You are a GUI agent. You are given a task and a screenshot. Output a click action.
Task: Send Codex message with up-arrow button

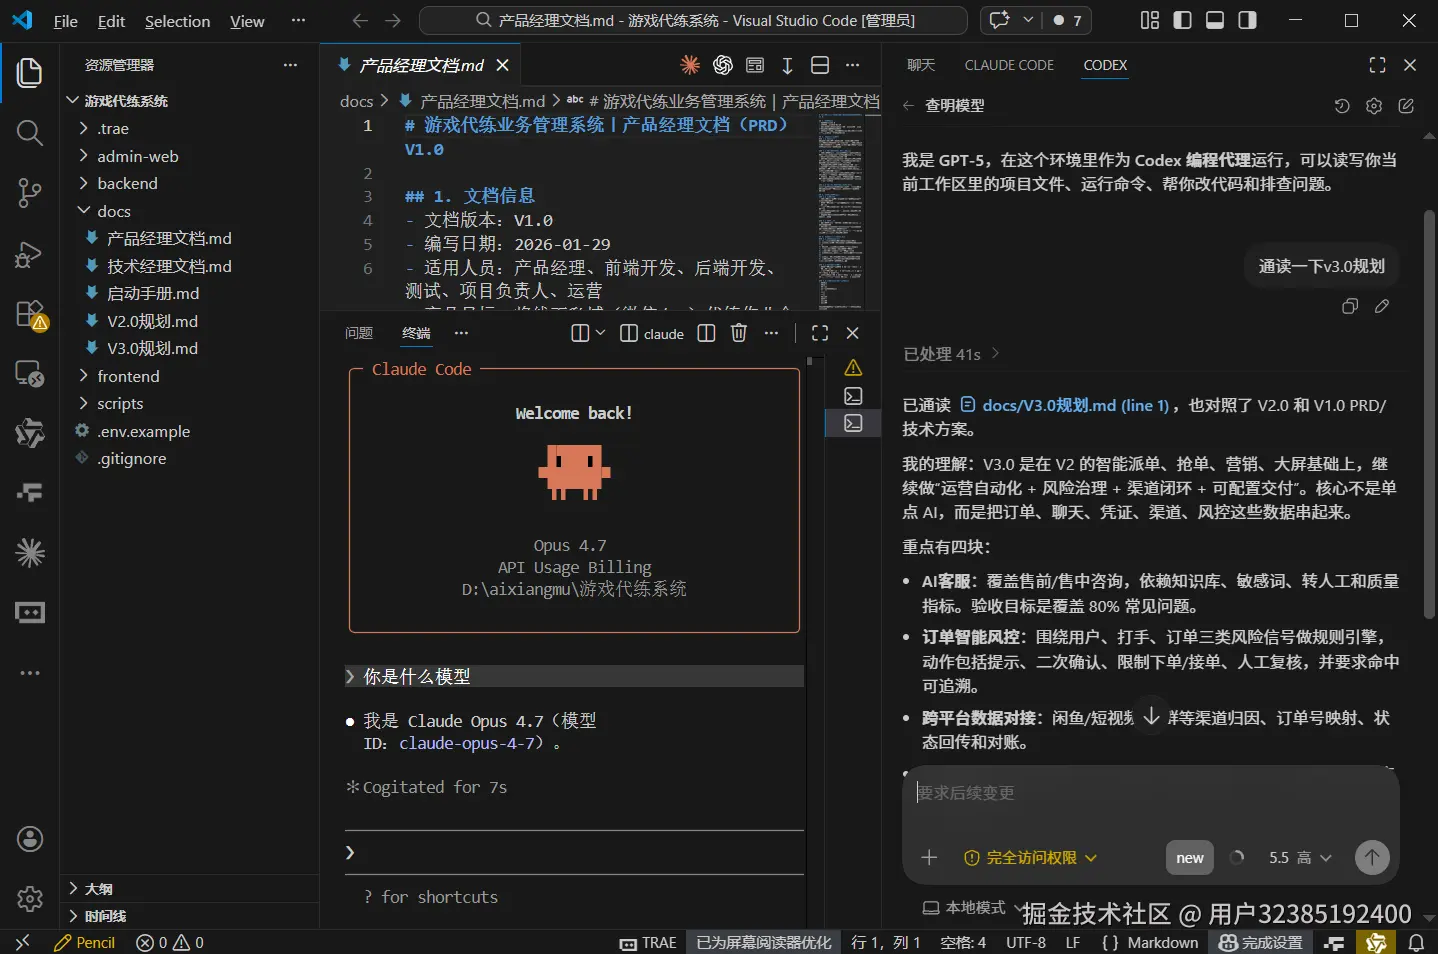[1372, 857]
